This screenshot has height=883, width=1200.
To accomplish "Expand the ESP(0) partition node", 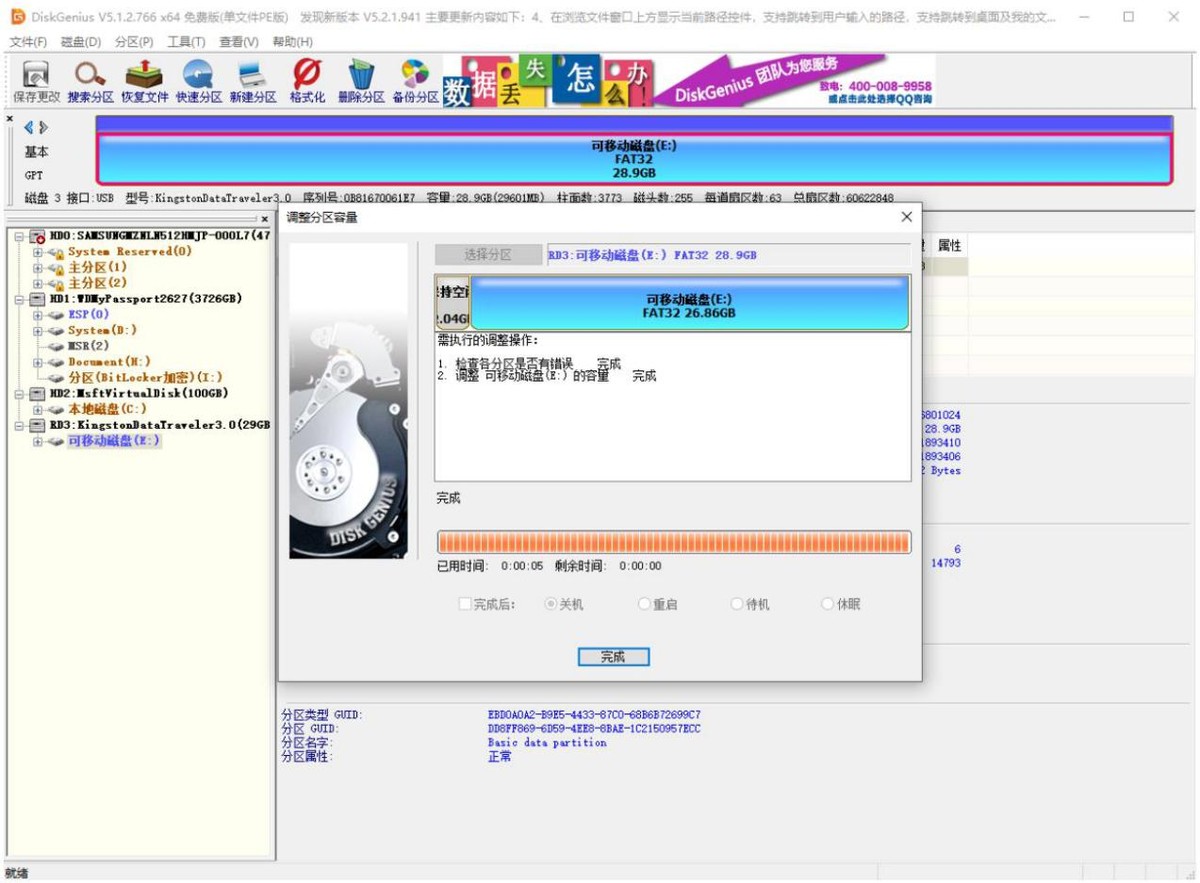I will coord(38,315).
